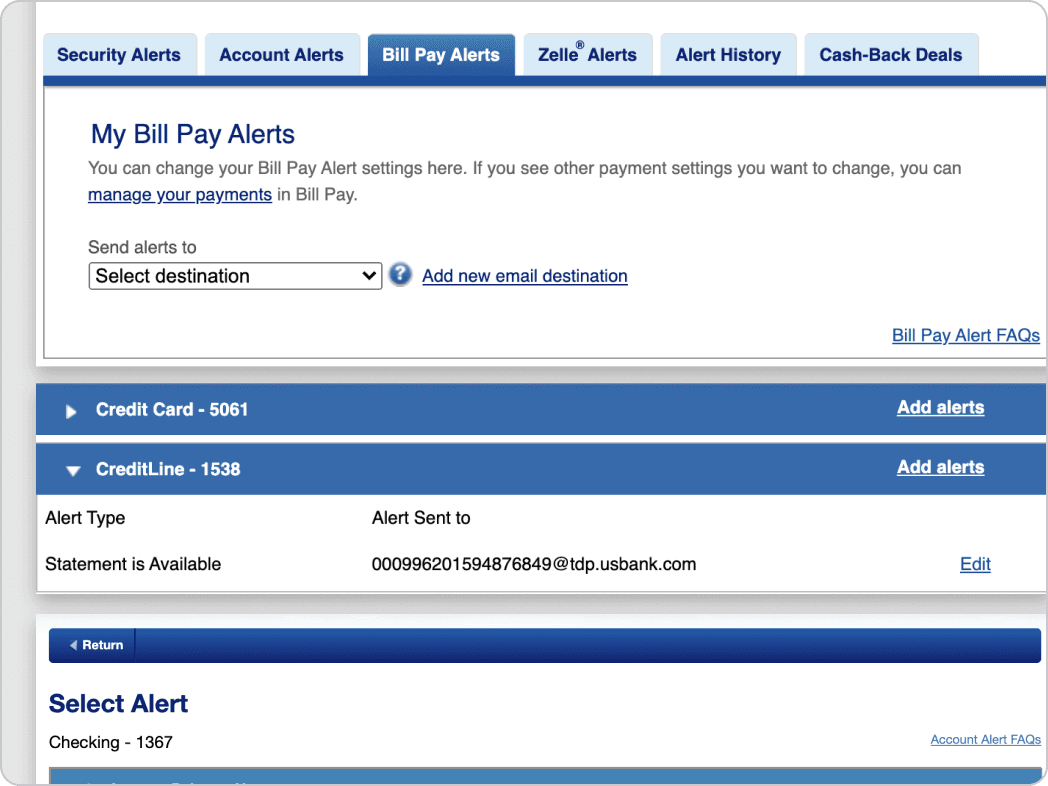
Task: Expand the Credit Card - 5061 section arrow
Action: [71, 411]
